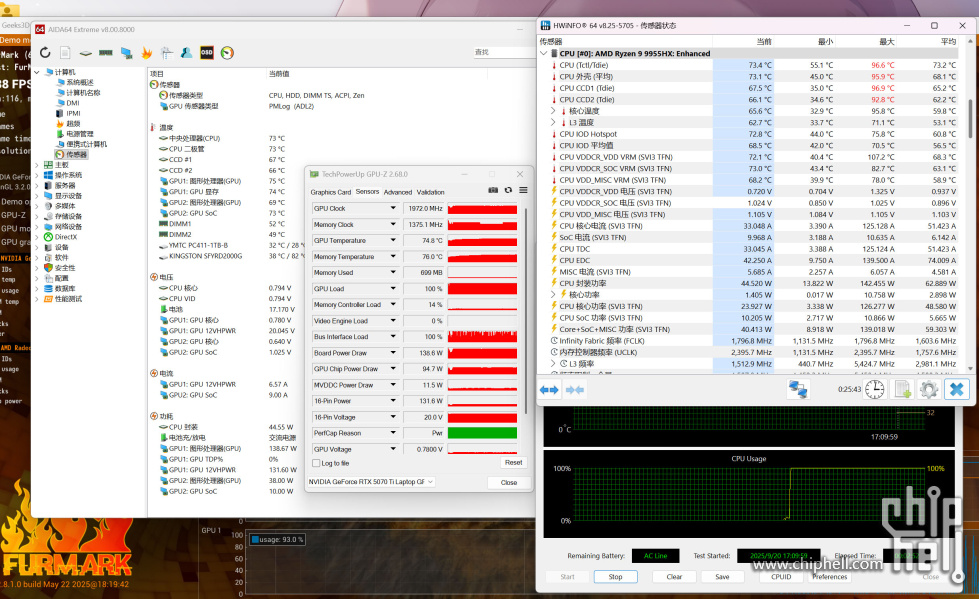Screen dimensions: 979x599
Task: Click the AIDA64 sensor gauge toolbar icon
Action: click(227, 53)
